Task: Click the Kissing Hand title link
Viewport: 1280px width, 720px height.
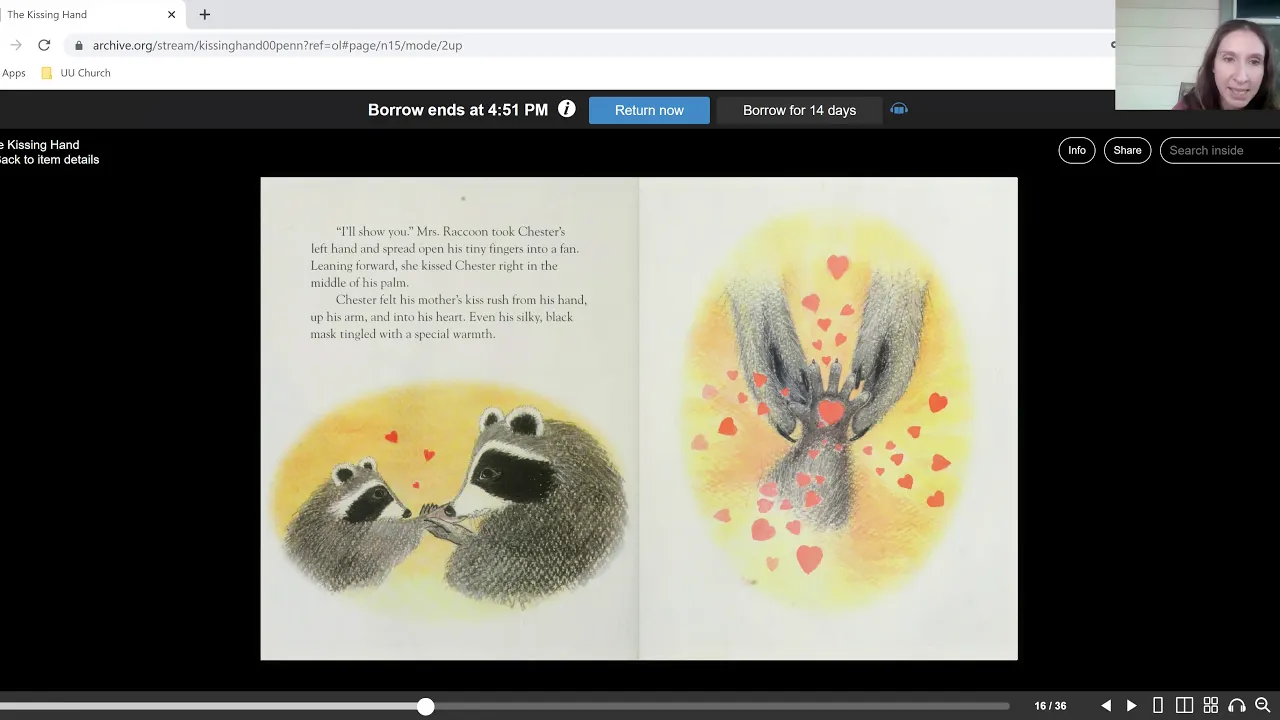Action: point(40,145)
